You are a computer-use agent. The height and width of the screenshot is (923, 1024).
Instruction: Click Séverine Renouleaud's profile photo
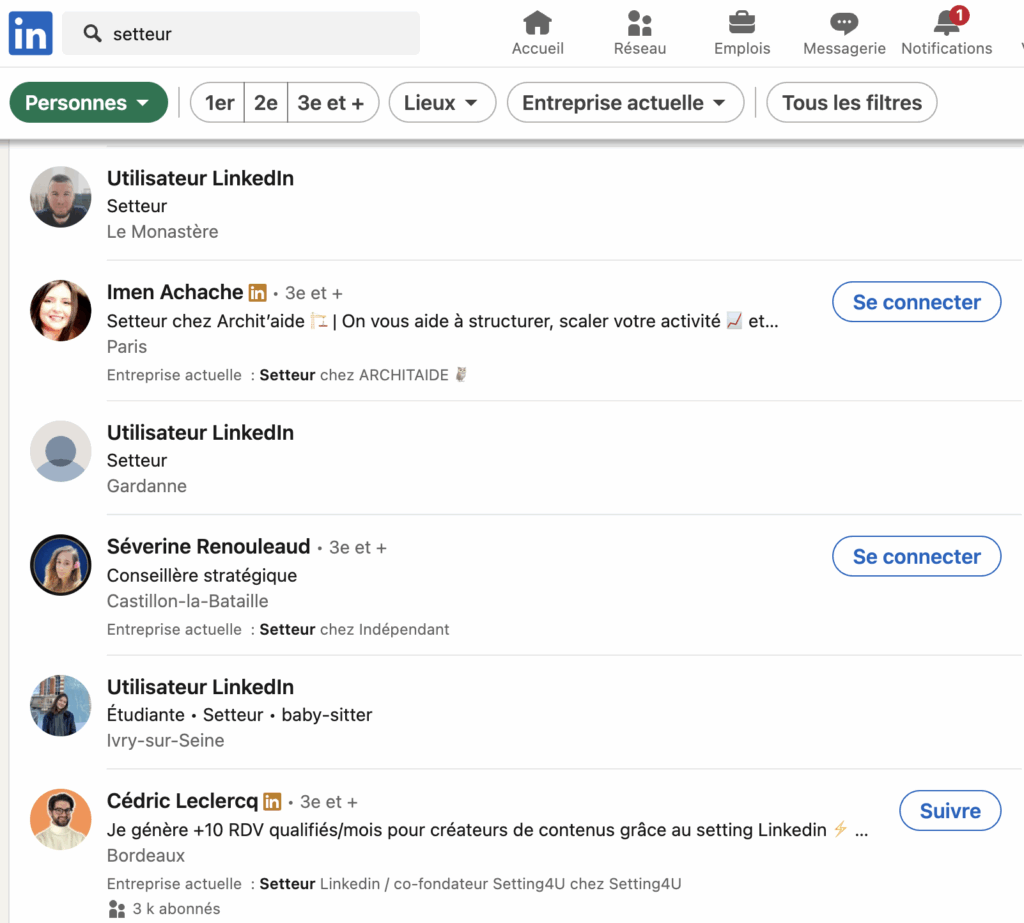[61, 565]
